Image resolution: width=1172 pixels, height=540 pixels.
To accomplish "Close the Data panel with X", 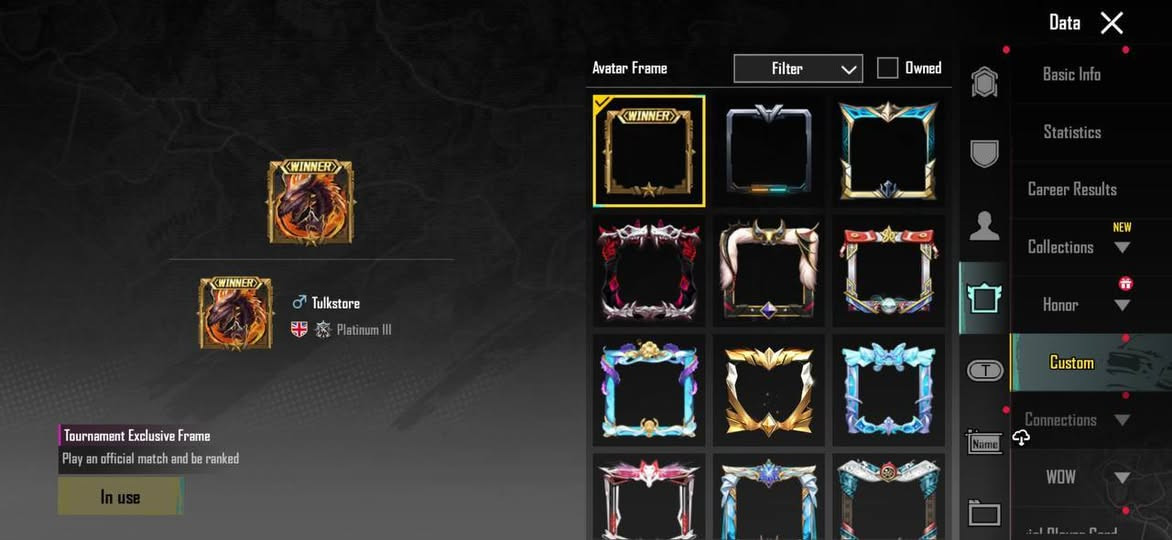I will [1111, 23].
